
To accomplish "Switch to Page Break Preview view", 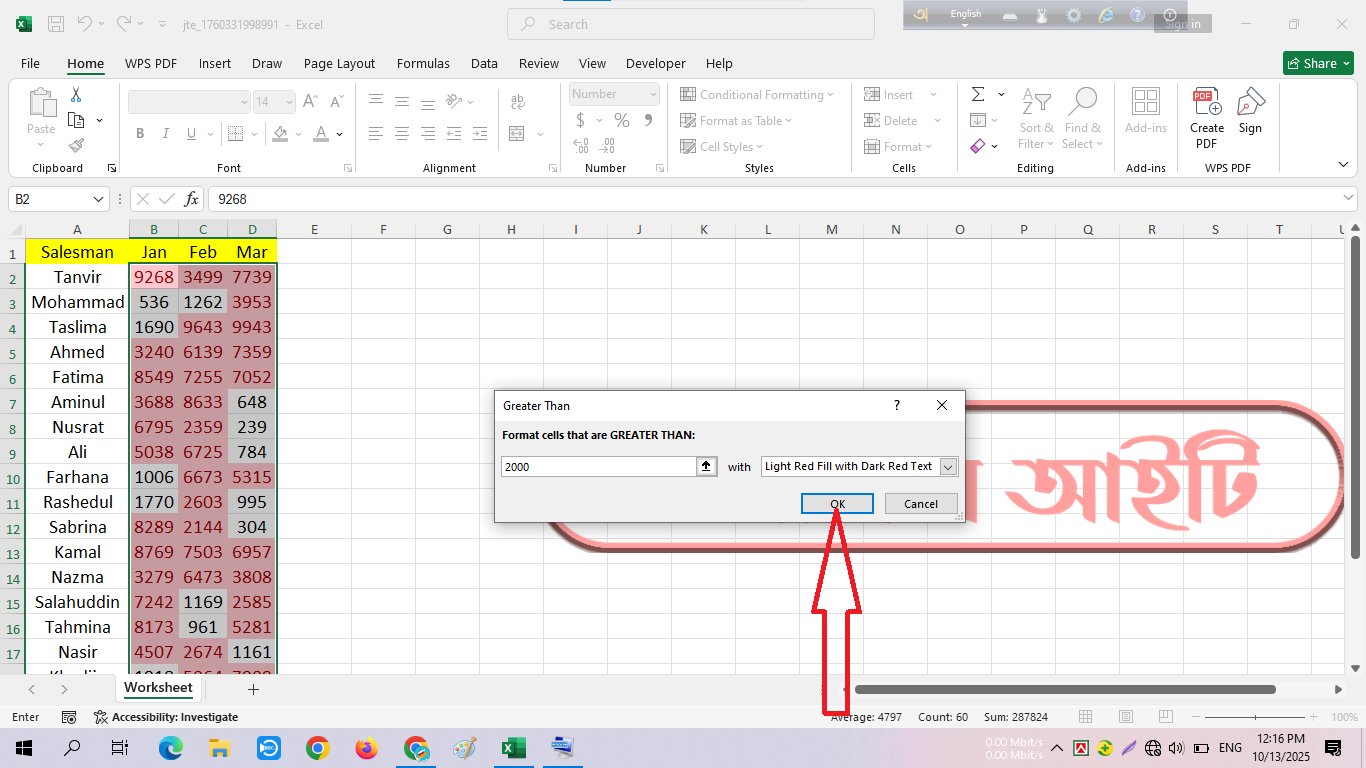I will pos(1166,717).
